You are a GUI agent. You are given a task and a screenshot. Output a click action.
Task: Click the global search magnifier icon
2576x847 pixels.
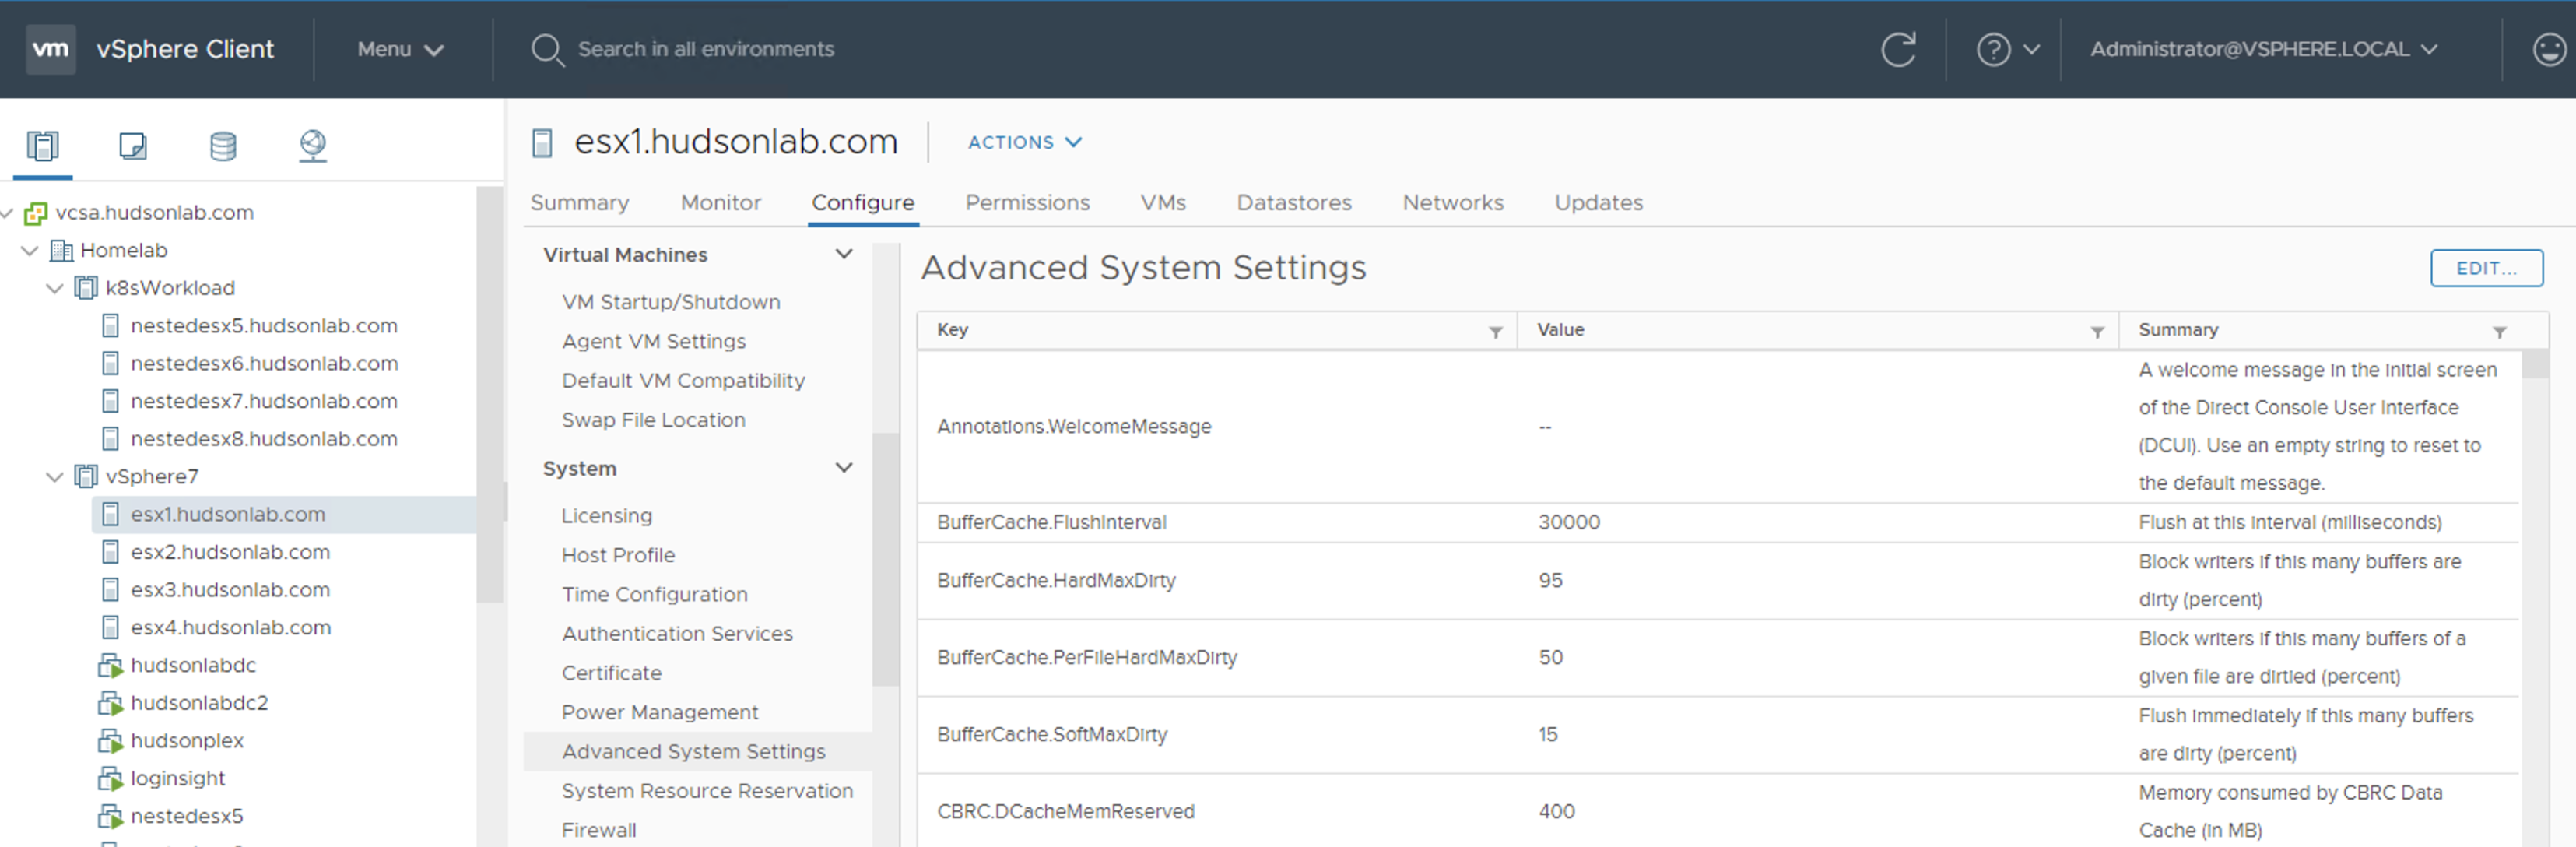(x=547, y=49)
